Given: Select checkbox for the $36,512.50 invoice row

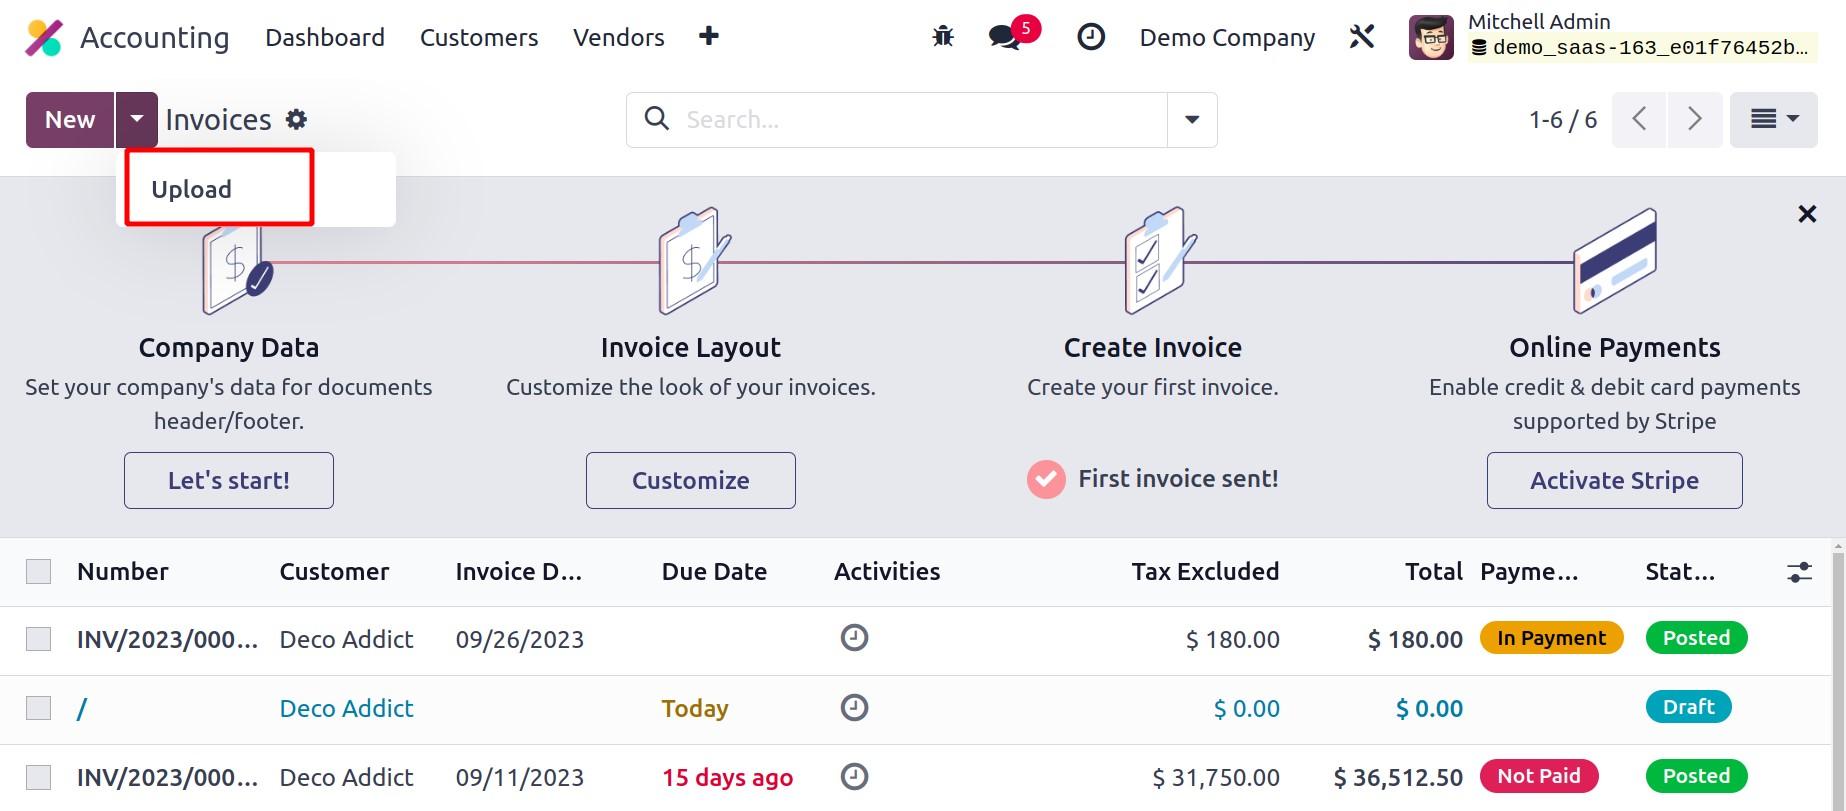Looking at the screenshot, I should tap(39, 777).
